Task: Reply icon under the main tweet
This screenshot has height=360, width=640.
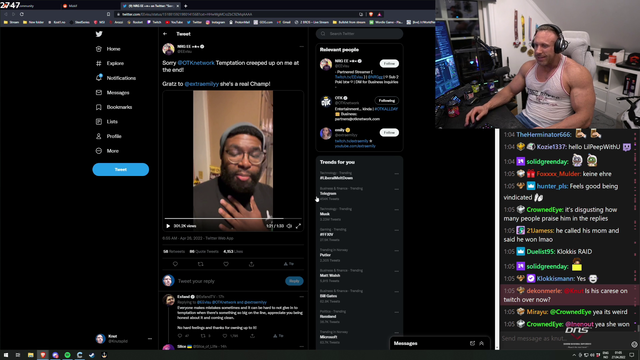Action: (x=175, y=264)
